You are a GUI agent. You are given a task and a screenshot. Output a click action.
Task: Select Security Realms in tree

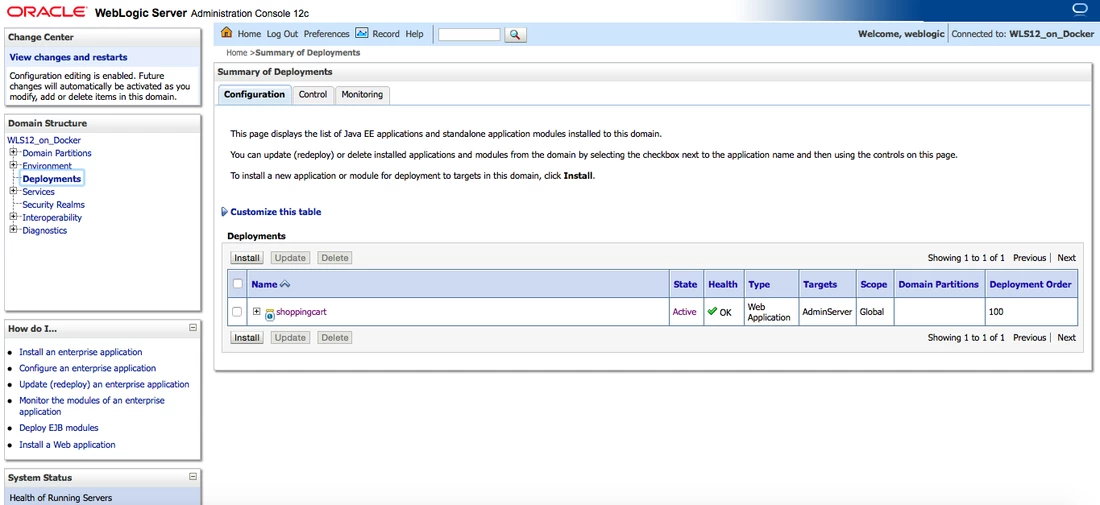point(53,205)
